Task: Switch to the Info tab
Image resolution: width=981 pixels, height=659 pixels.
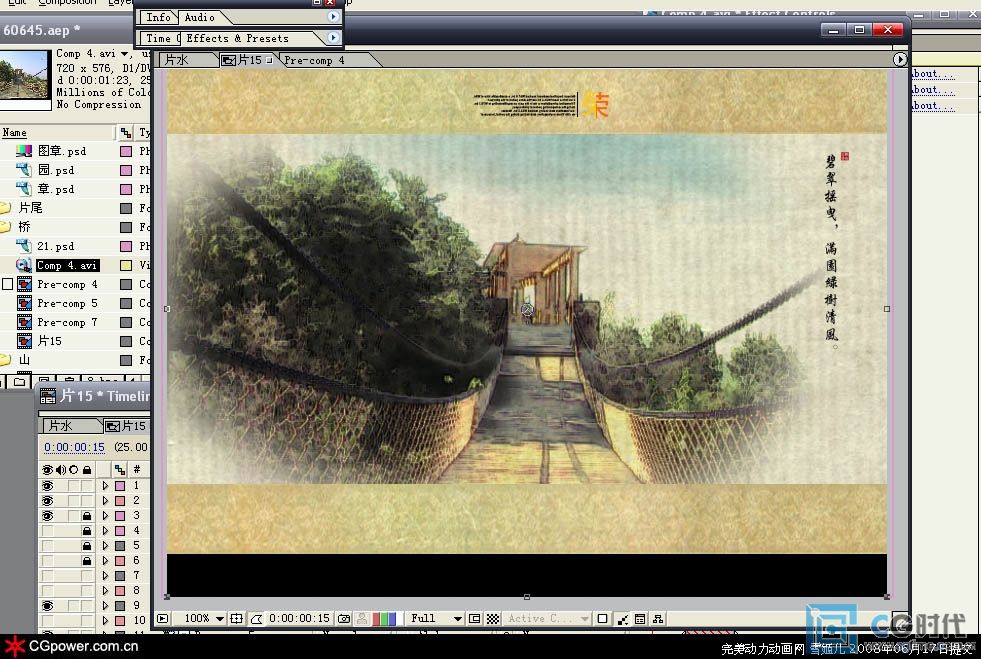Action: click(158, 18)
